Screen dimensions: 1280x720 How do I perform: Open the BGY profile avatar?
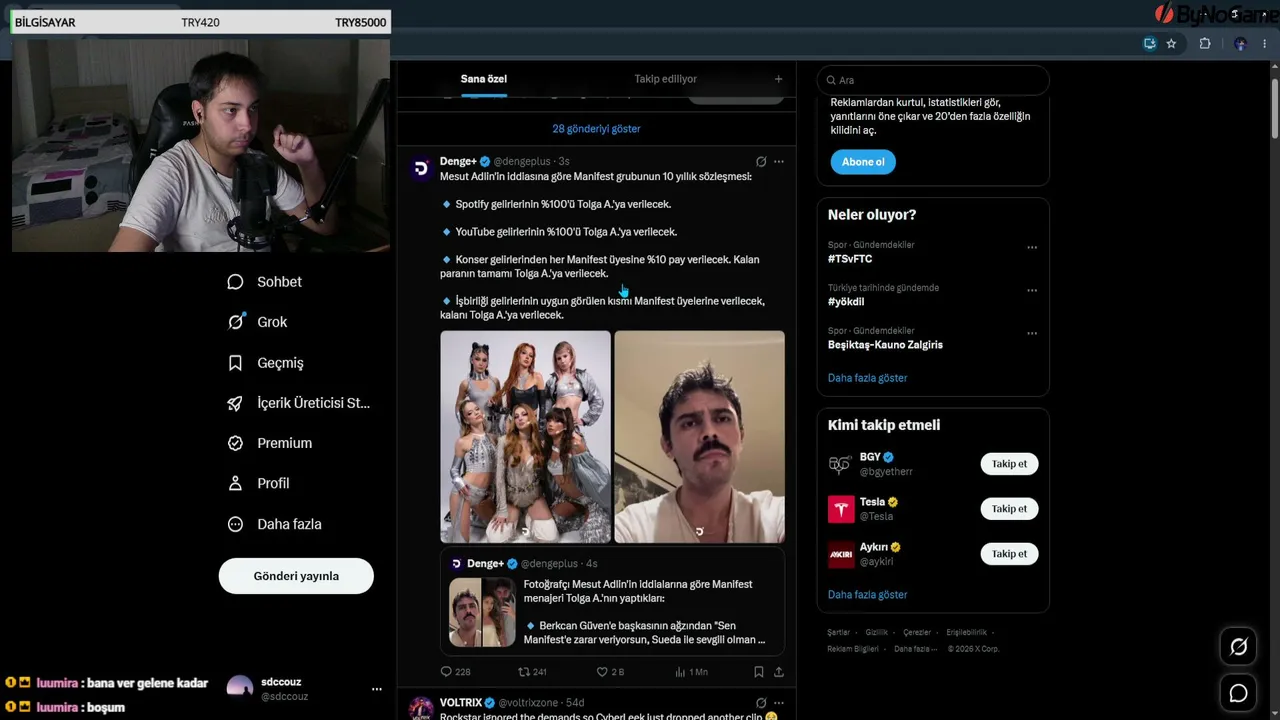(x=841, y=464)
